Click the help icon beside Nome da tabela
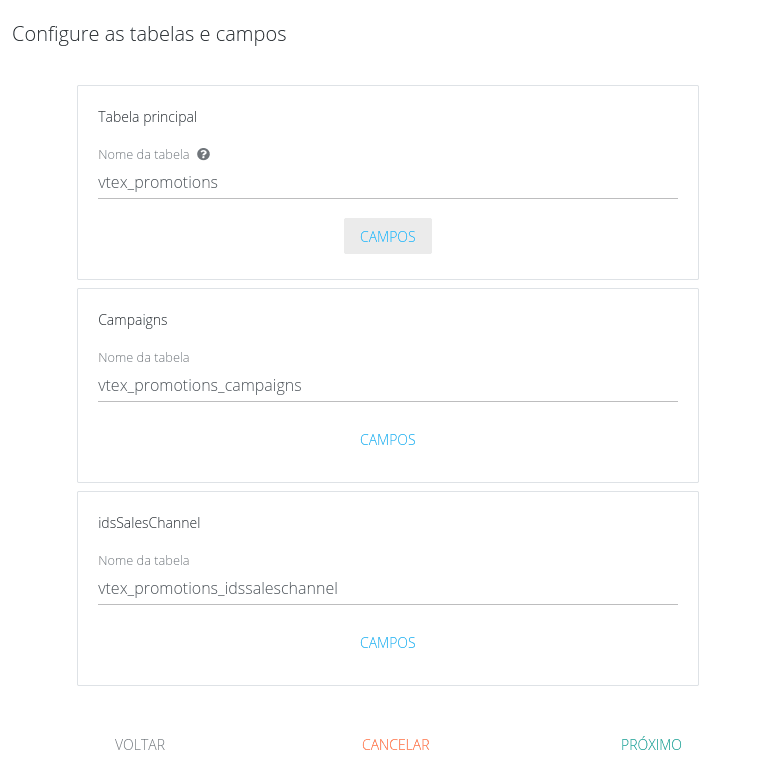This screenshot has height=762, width=780. 203,154
